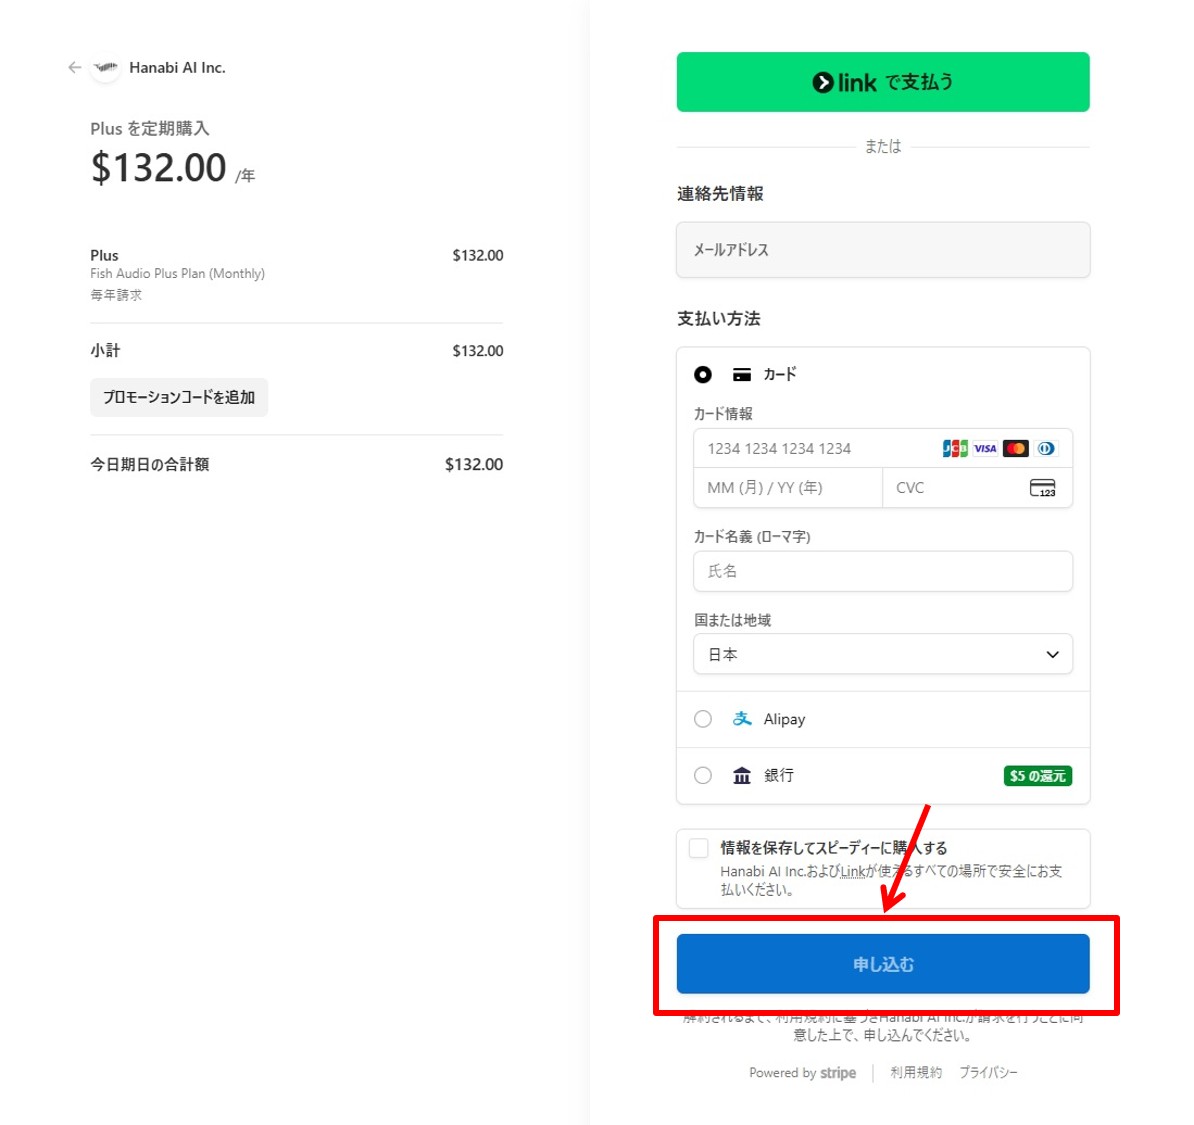Check the save information for faster checkout box
The width and height of the screenshot is (1194, 1125).
699,848
